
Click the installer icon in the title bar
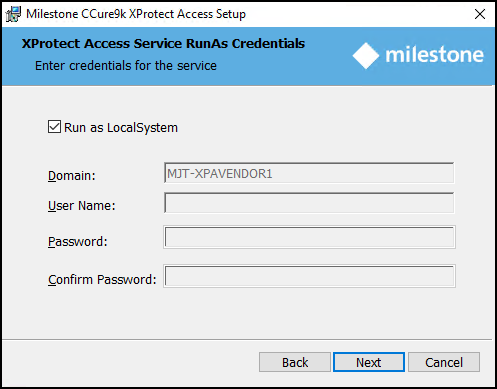point(13,14)
